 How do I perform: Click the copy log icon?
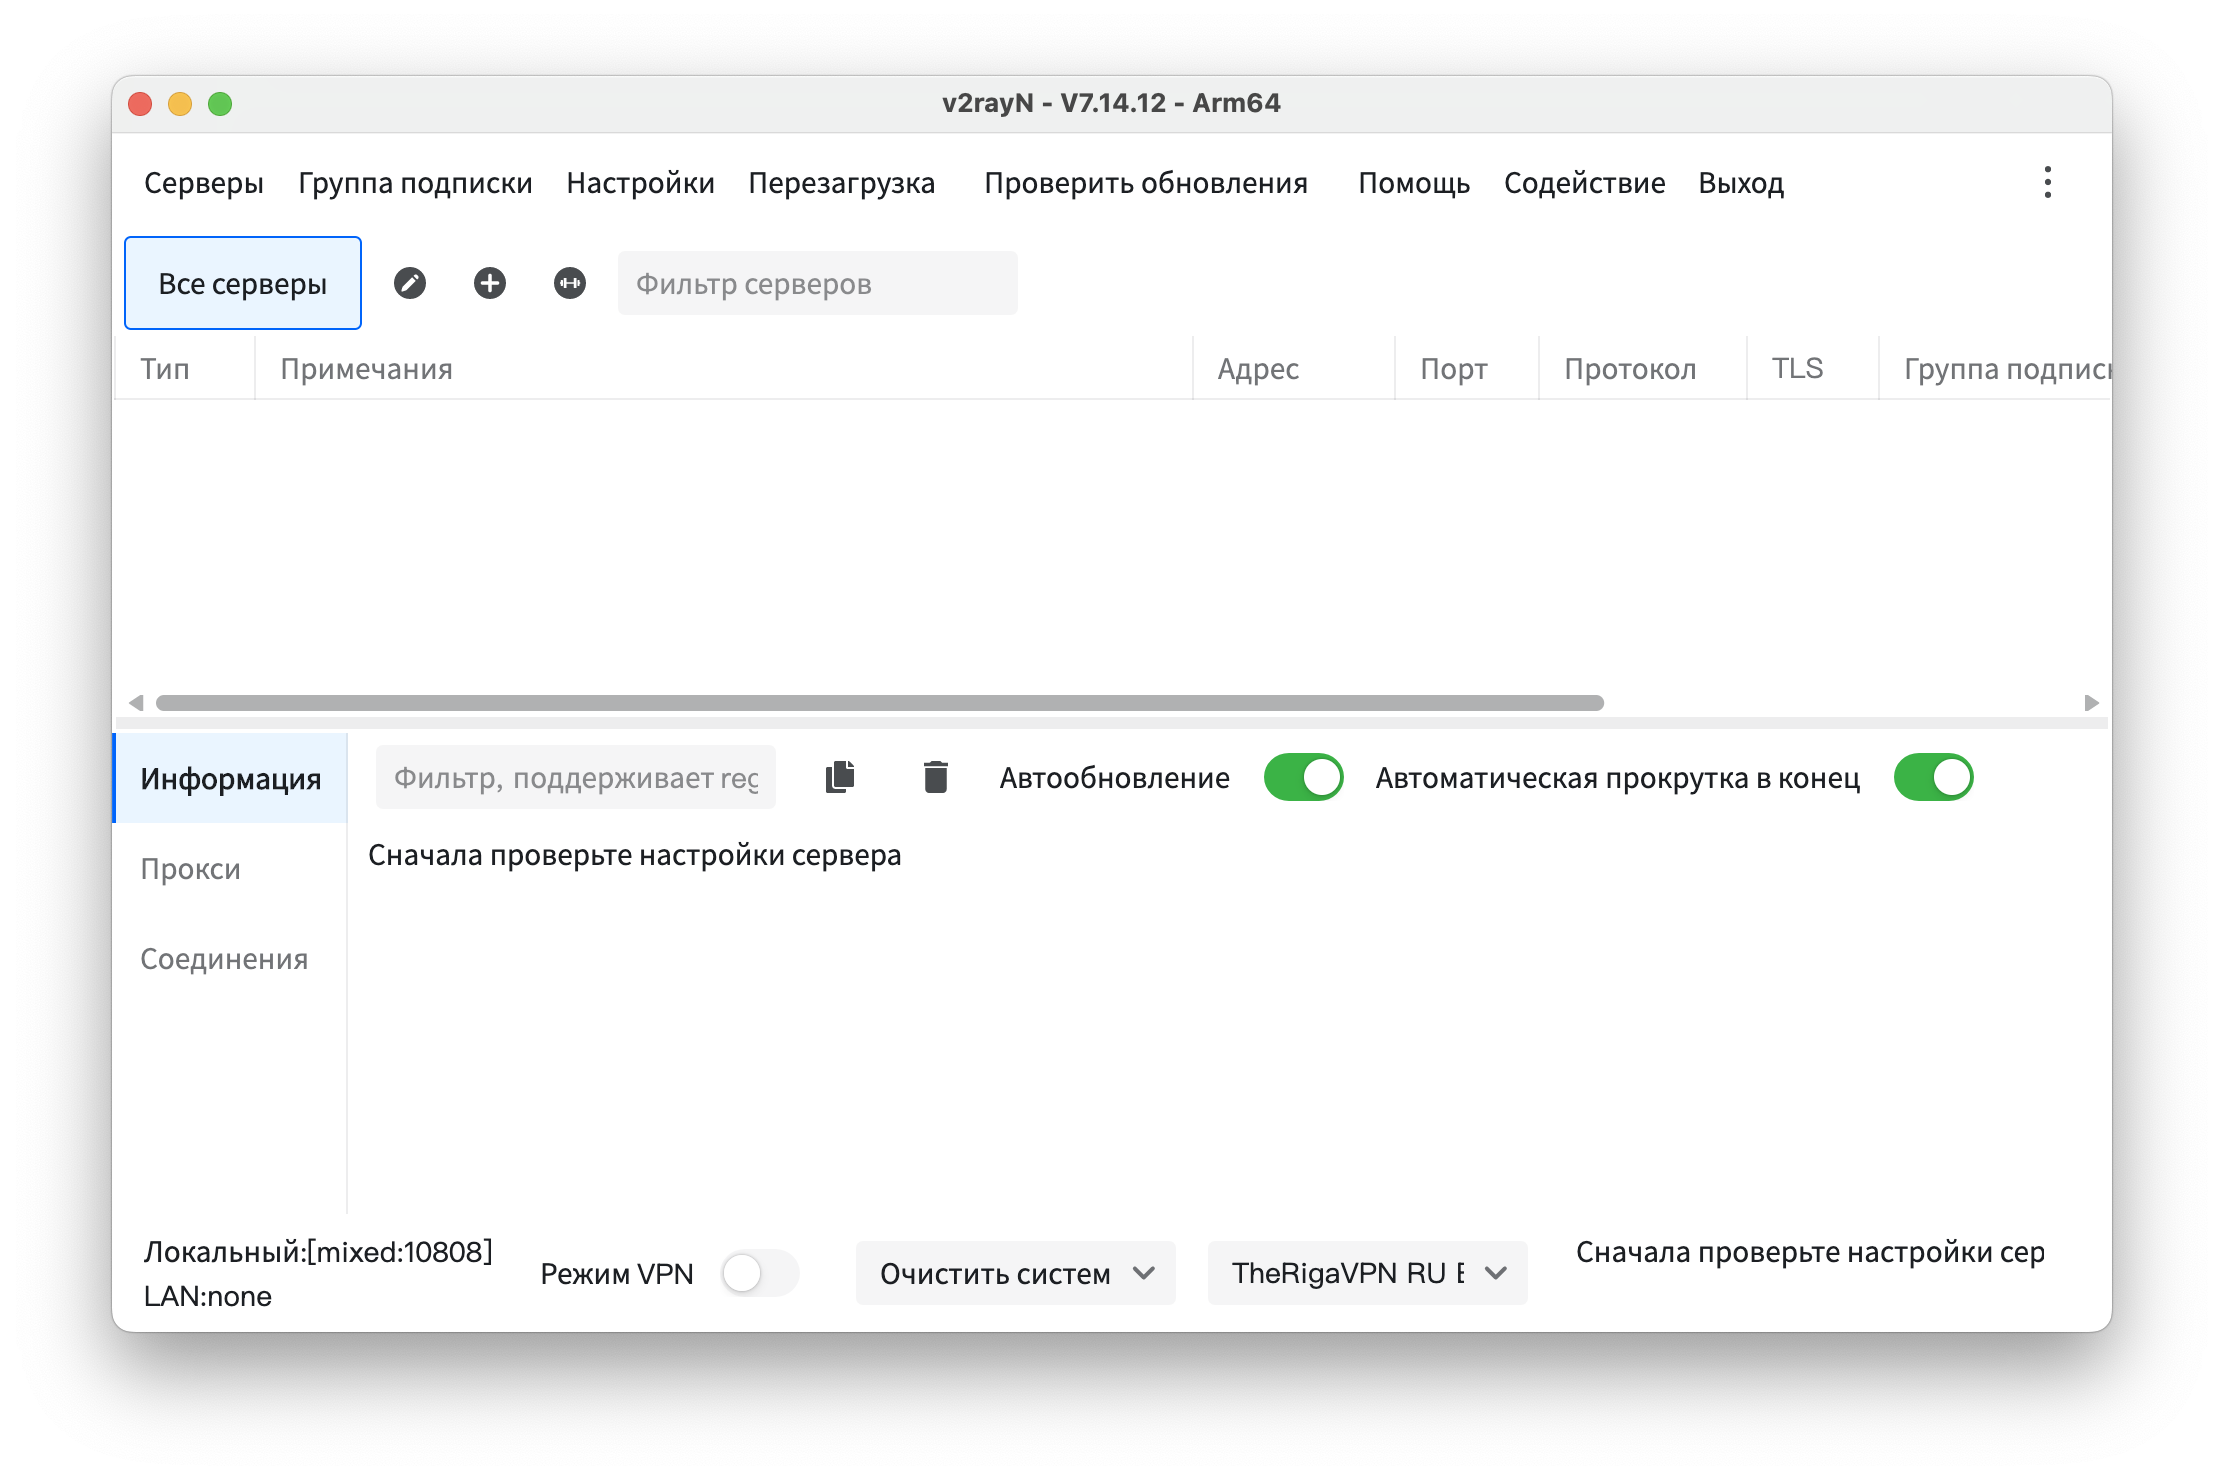(840, 777)
